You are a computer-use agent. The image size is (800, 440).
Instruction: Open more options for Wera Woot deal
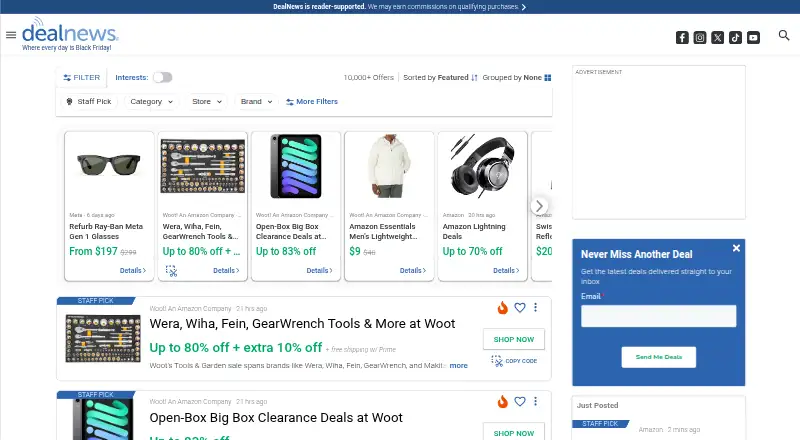[x=535, y=307]
